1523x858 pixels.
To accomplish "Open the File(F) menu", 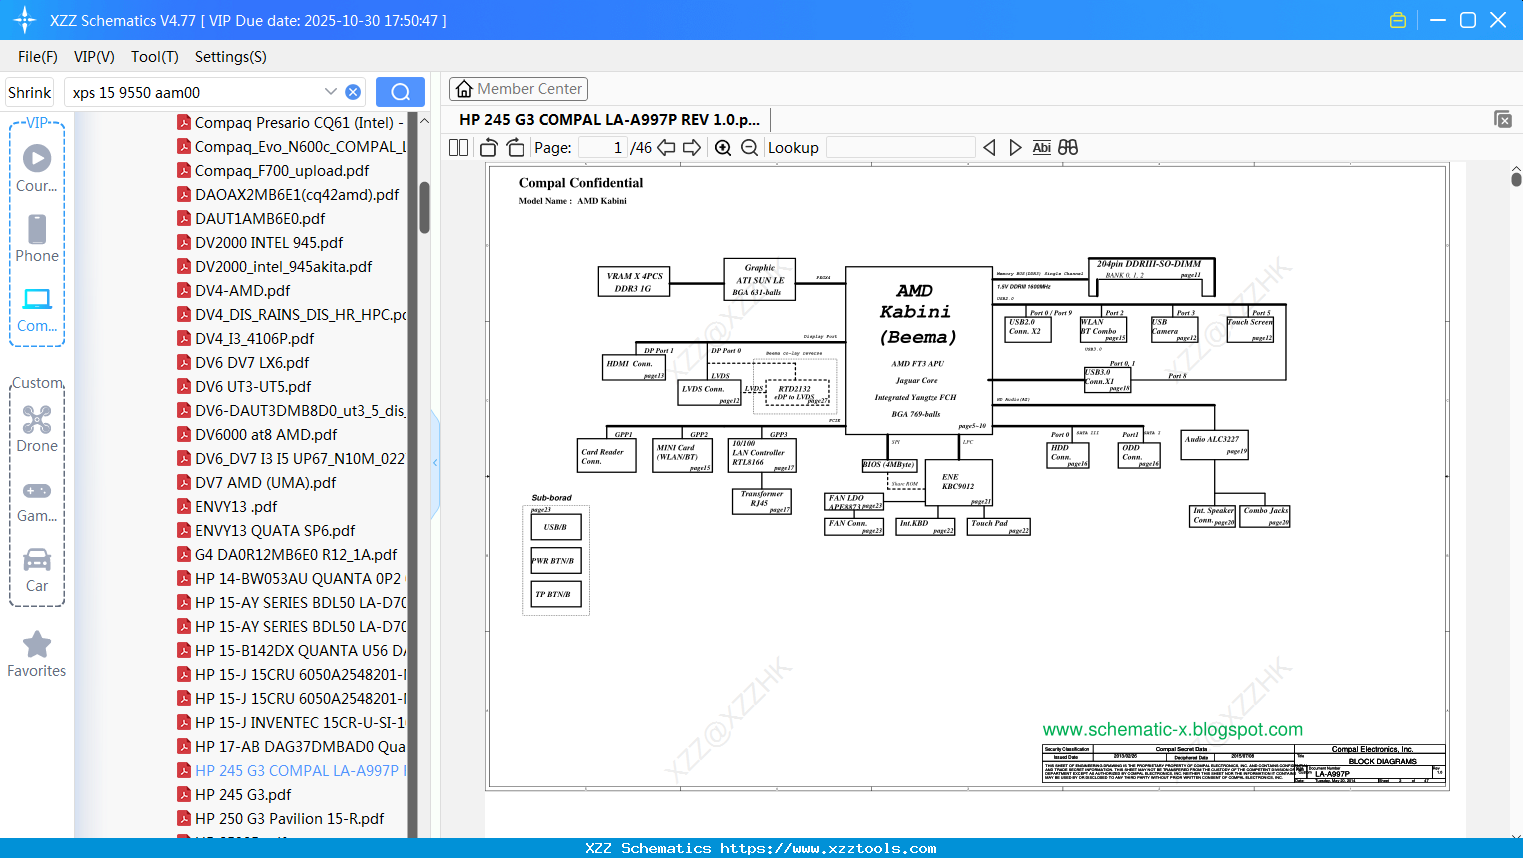I will (x=38, y=57).
